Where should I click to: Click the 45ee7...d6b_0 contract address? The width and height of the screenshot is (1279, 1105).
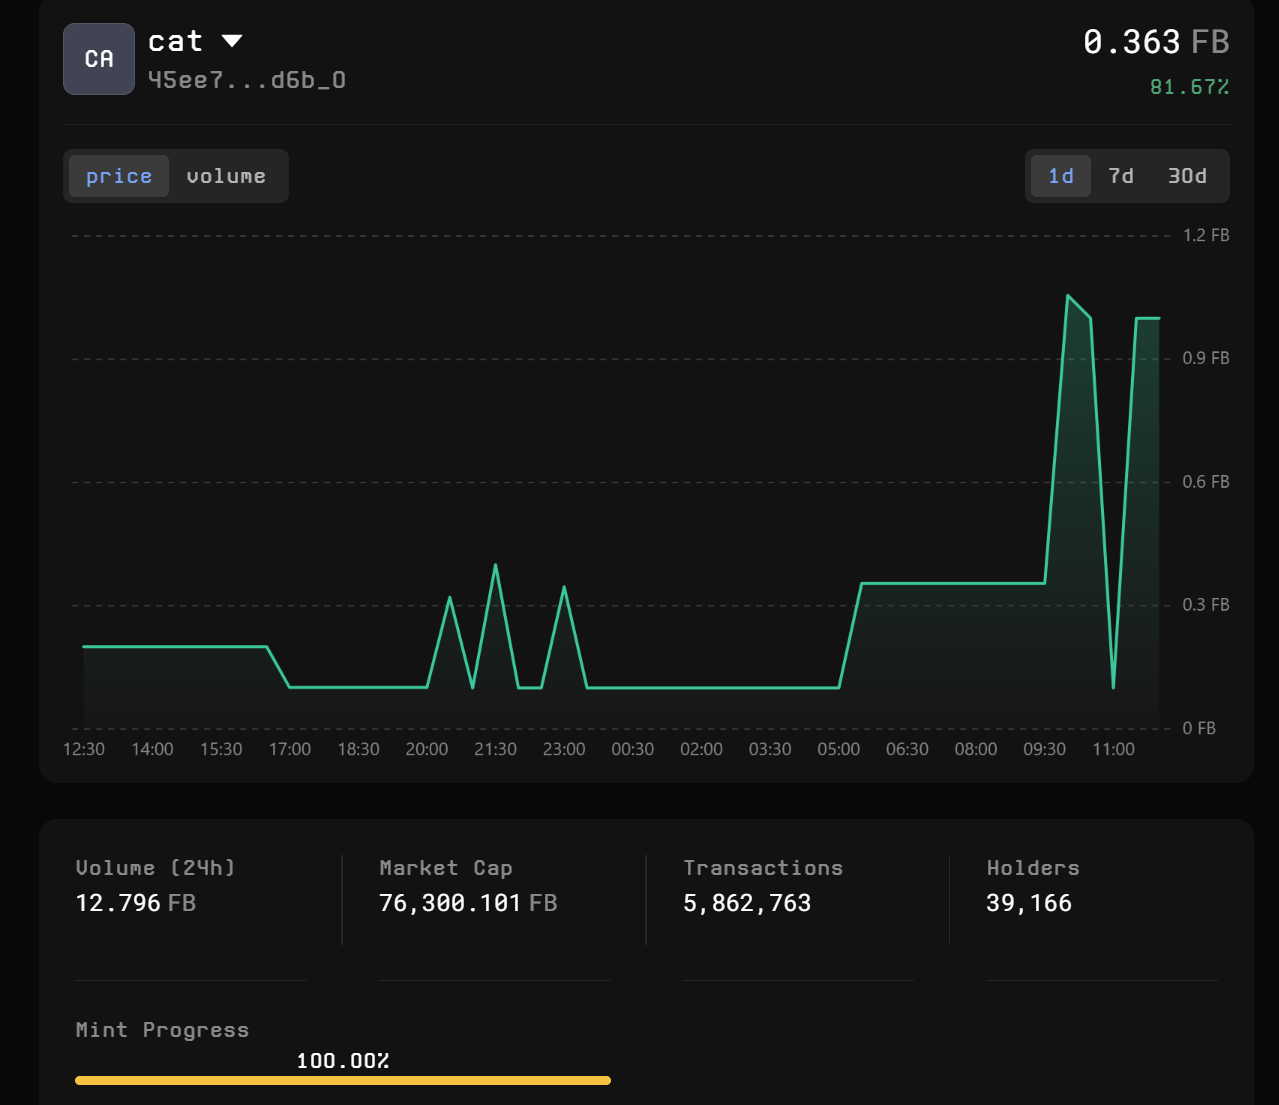pos(246,80)
